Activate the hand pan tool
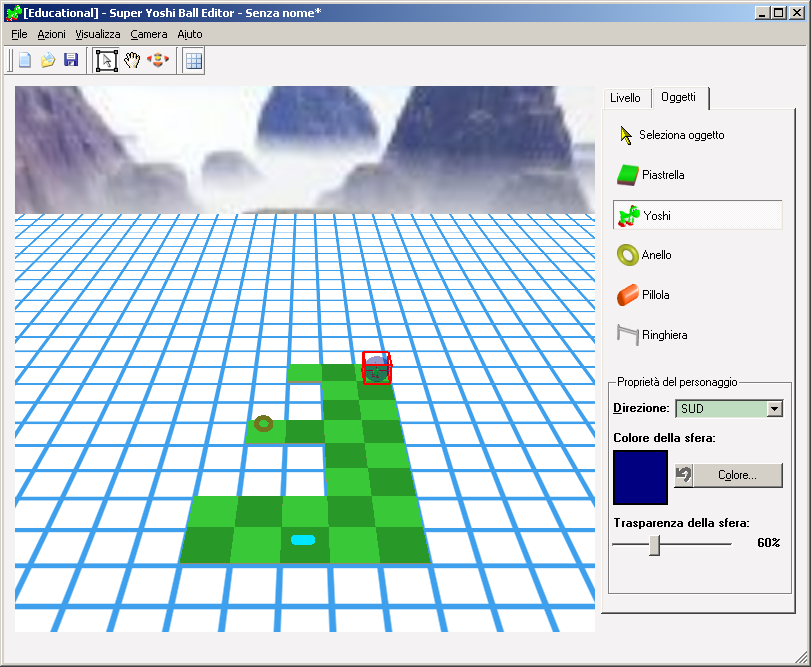The height and width of the screenshot is (667, 811). pos(132,60)
